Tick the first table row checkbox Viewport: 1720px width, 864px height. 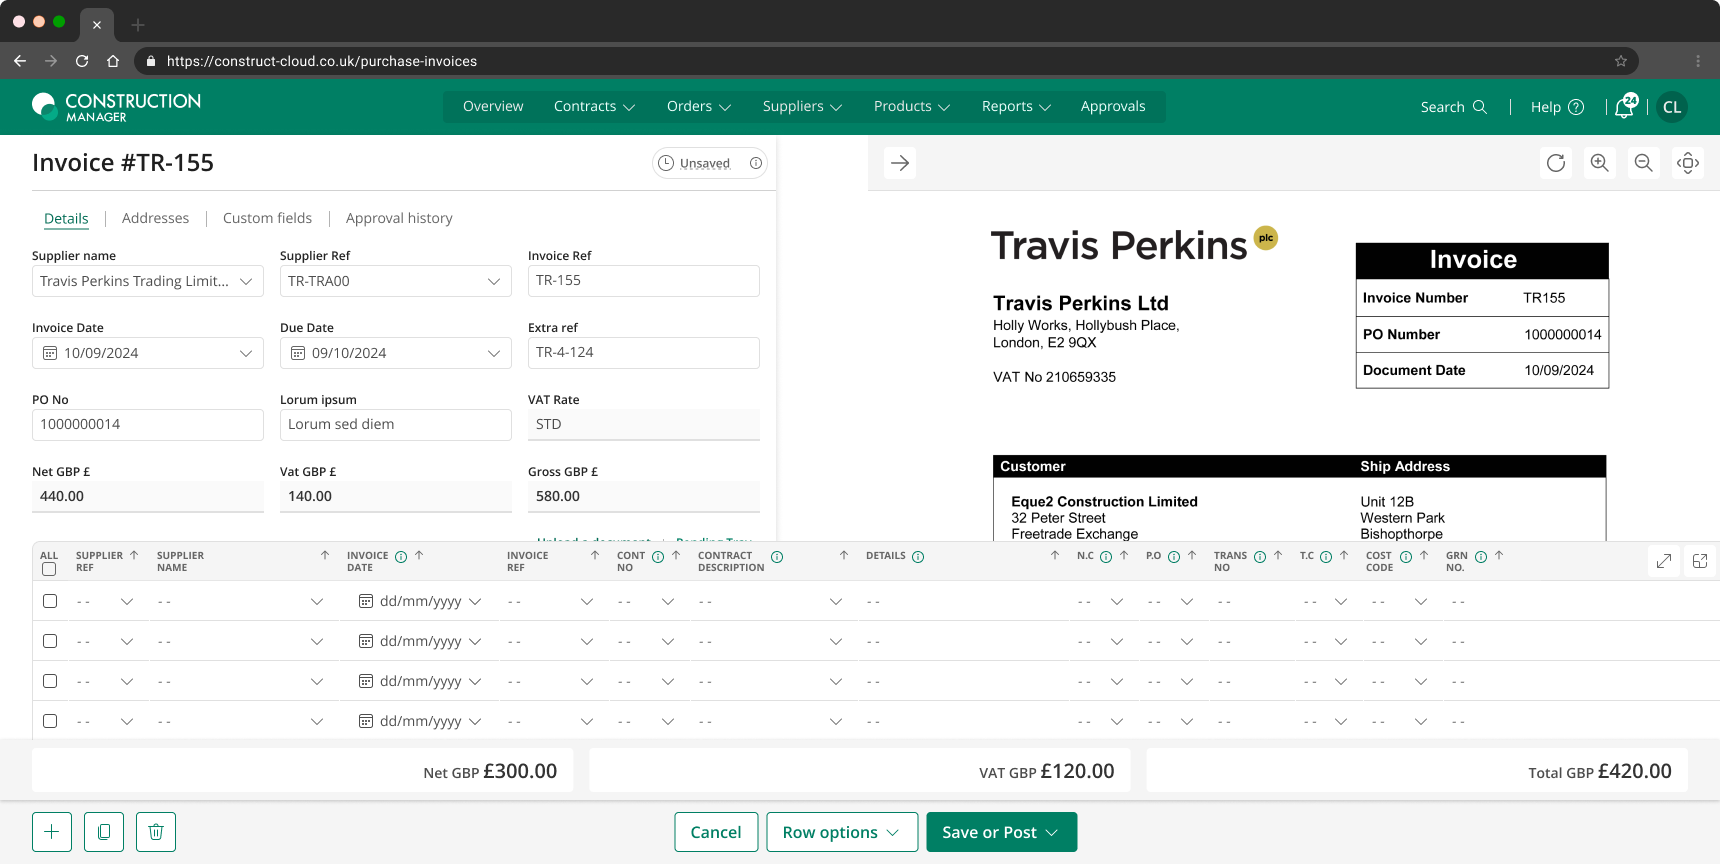pyautogui.click(x=50, y=601)
